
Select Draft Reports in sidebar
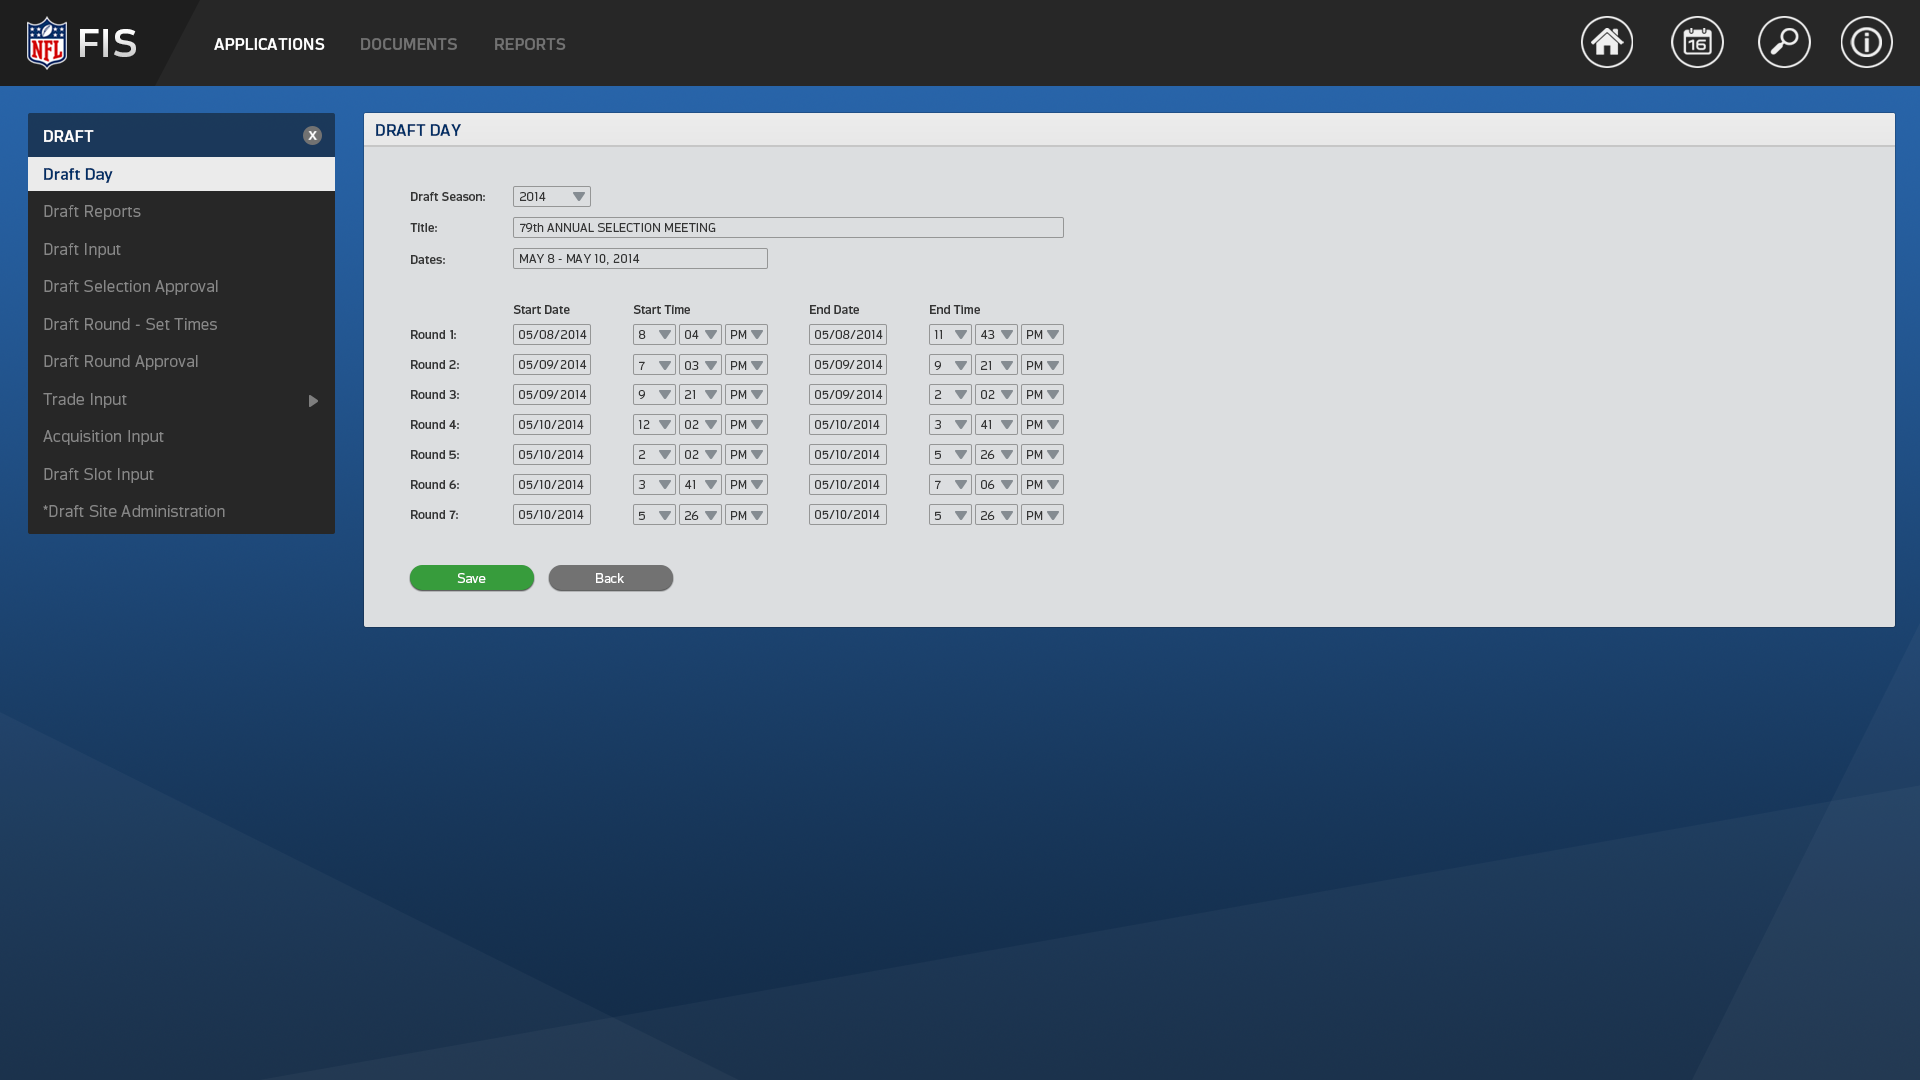coord(92,212)
